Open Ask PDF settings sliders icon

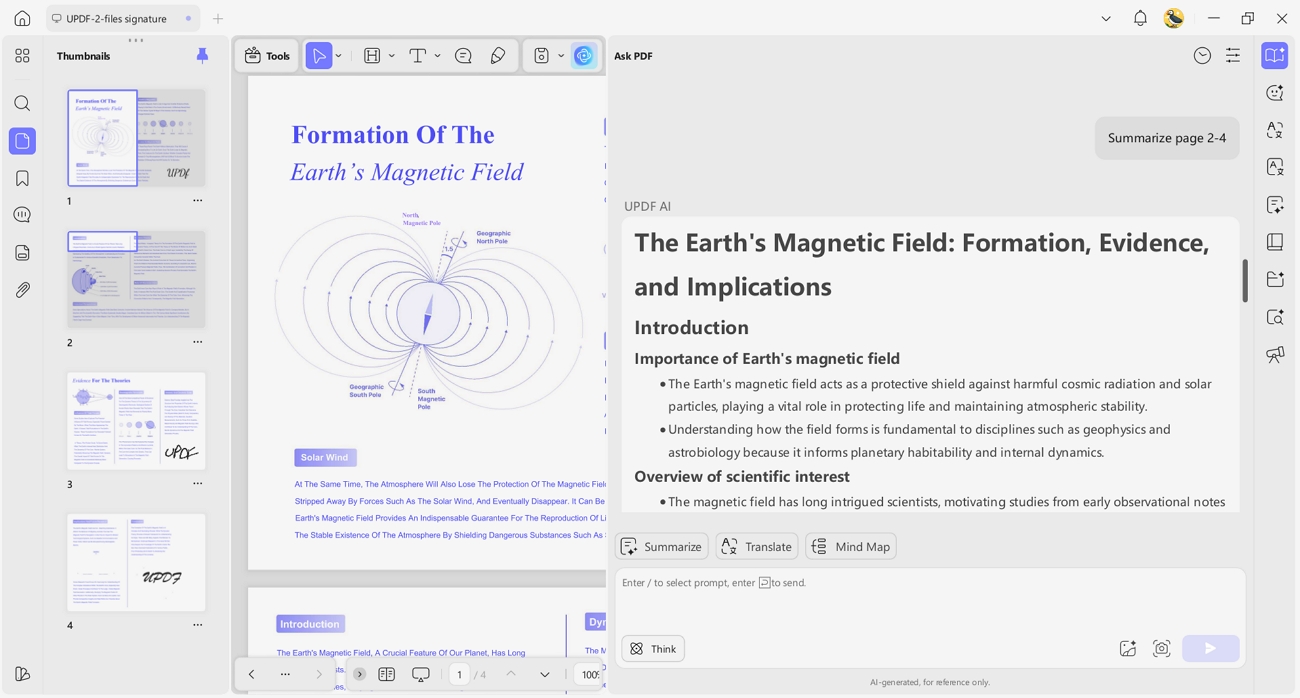[1233, 56]
